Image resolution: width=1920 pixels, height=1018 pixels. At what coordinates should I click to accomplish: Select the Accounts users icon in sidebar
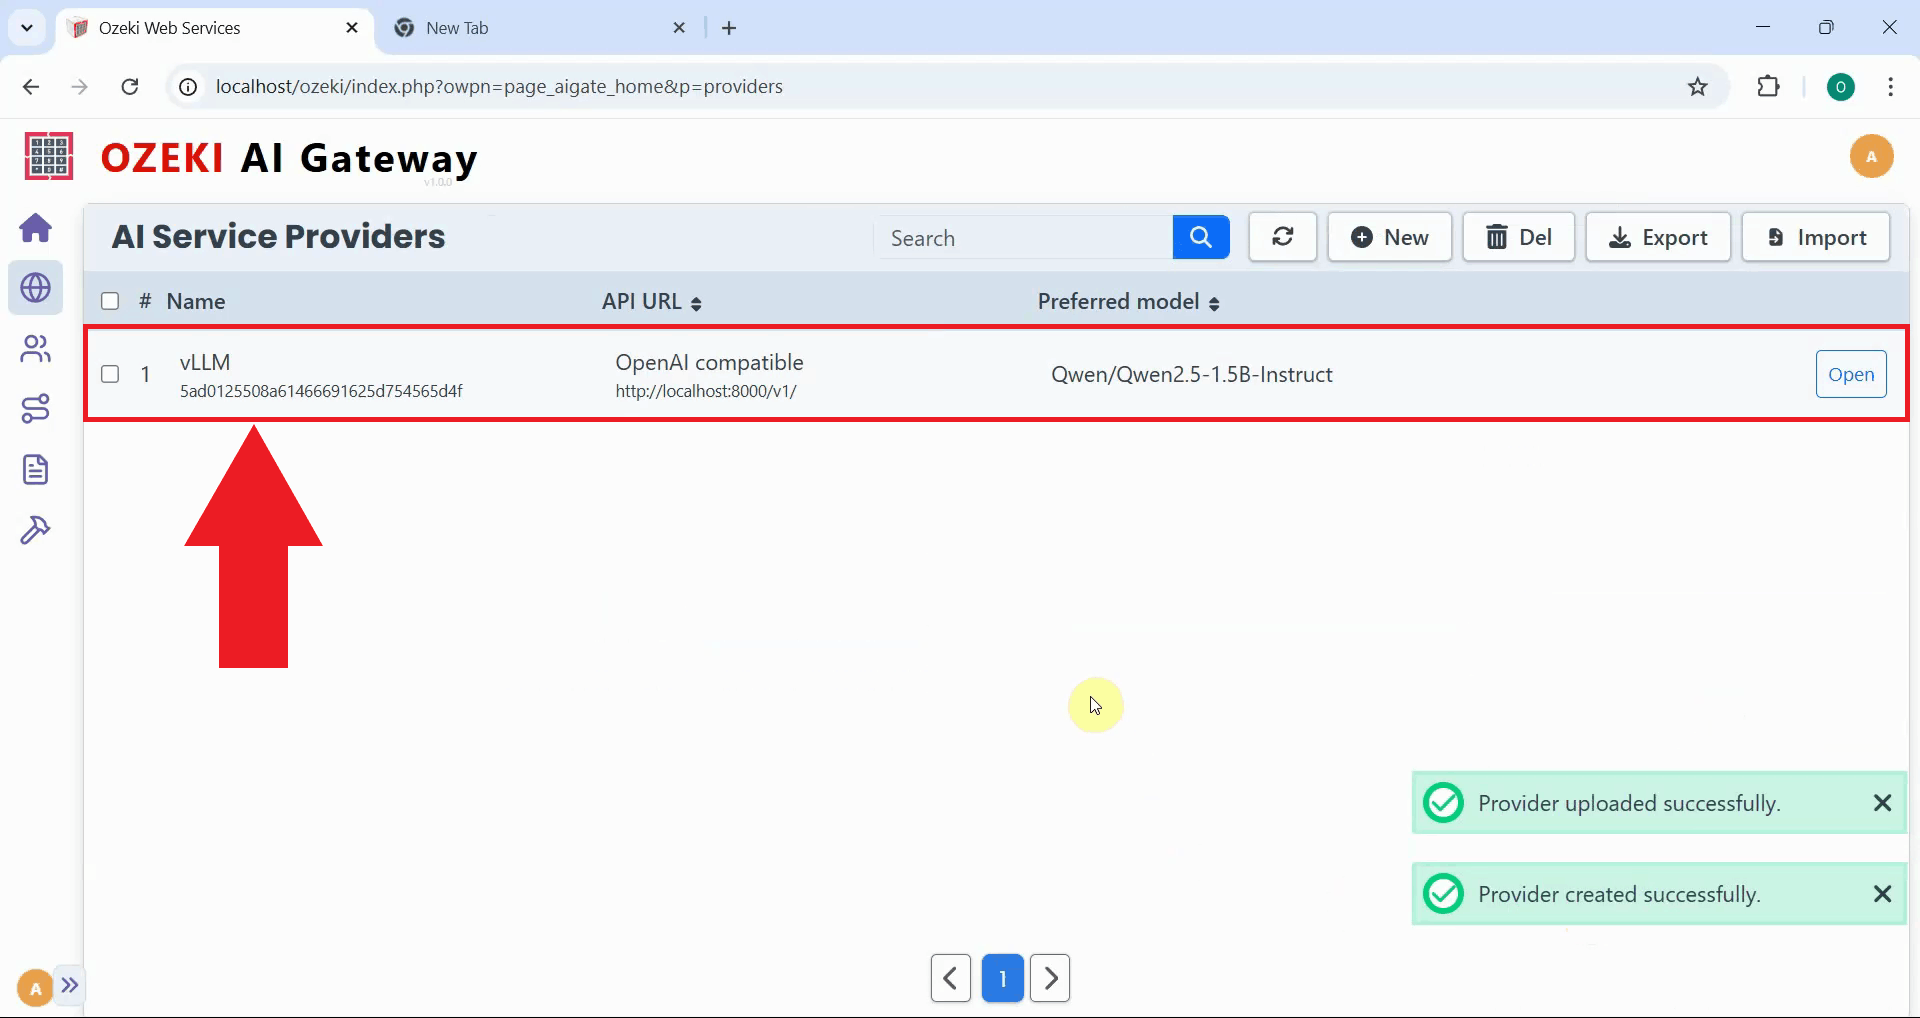36,348
